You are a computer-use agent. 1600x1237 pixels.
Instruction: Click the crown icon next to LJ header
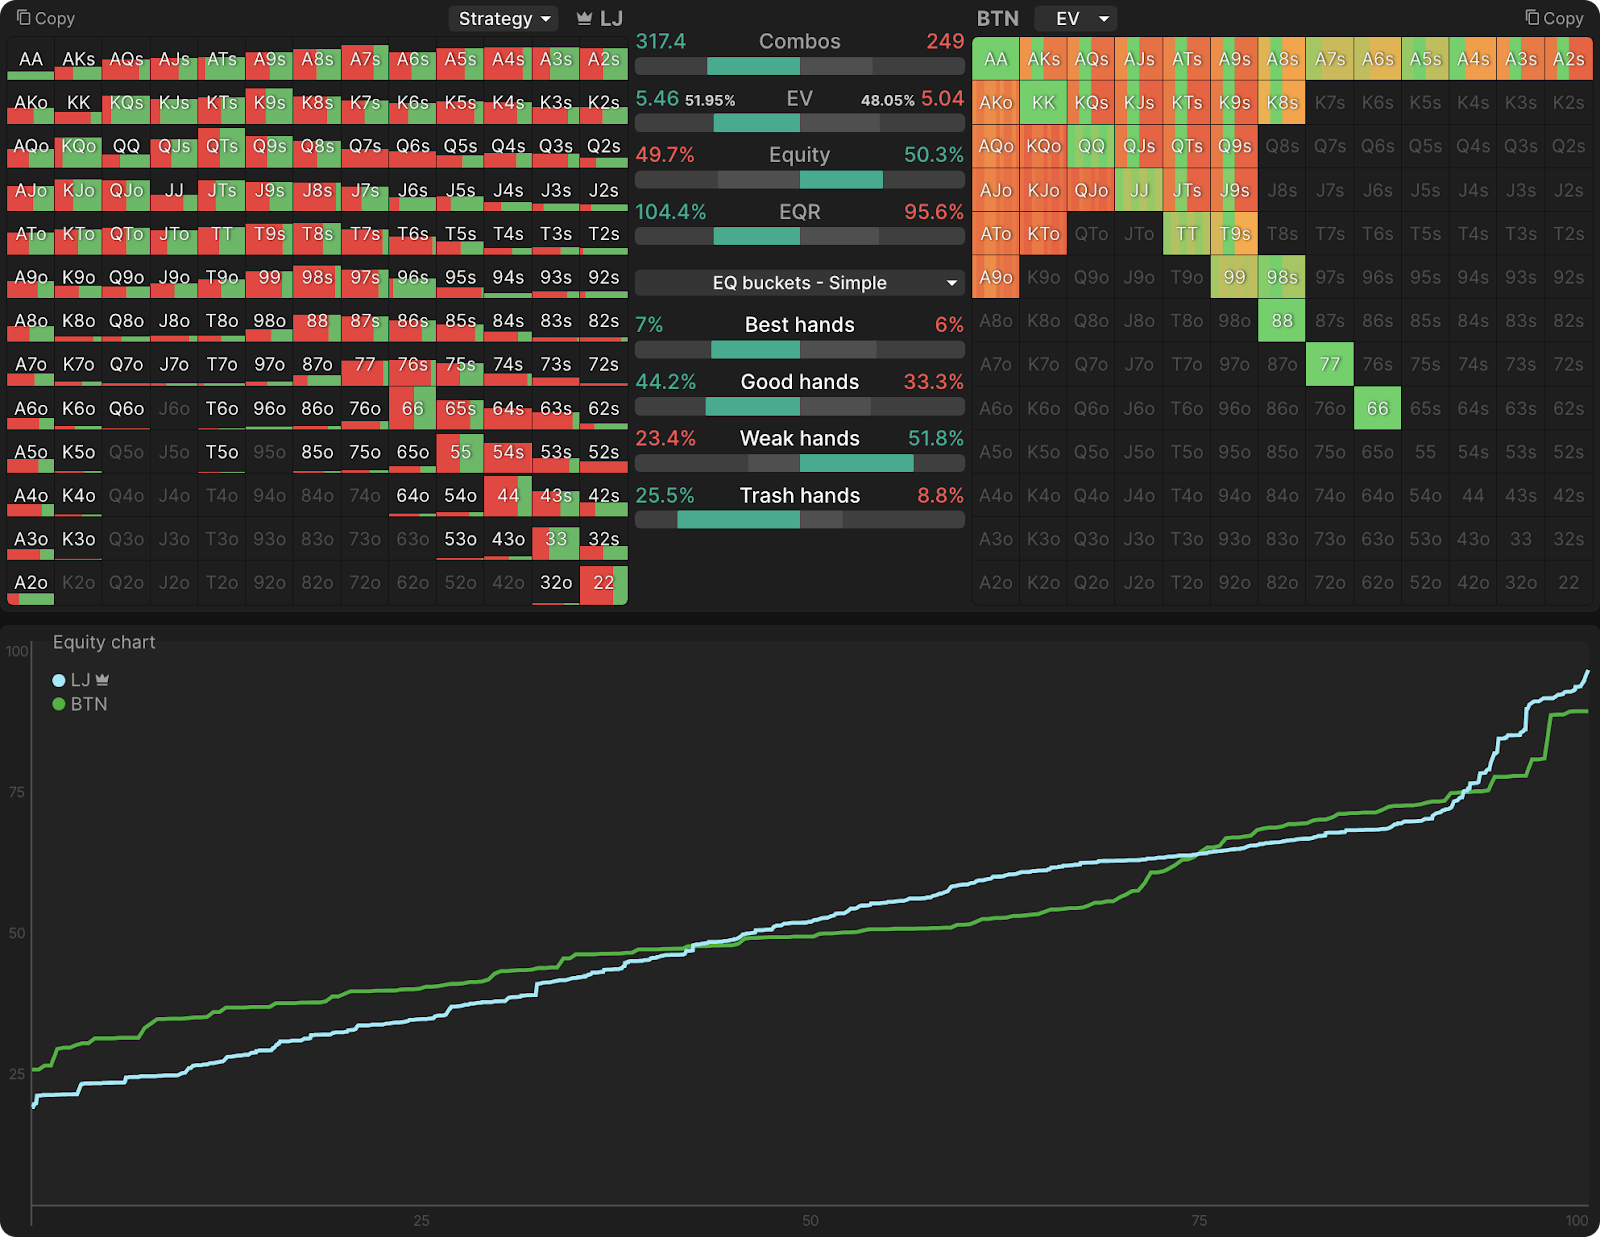point(585,18)
